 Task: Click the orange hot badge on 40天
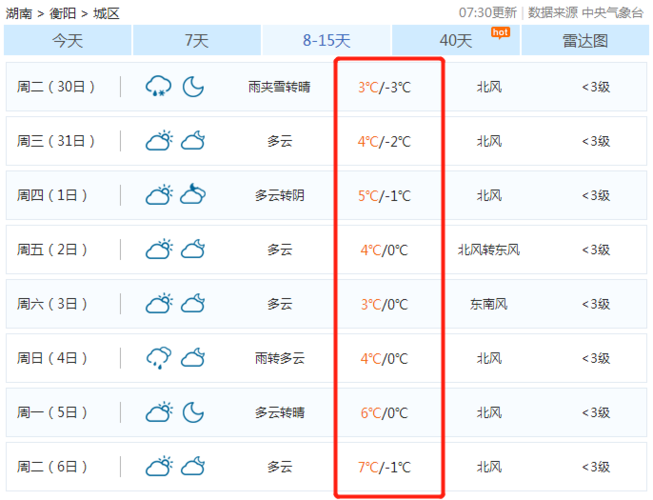coord(500,33)
